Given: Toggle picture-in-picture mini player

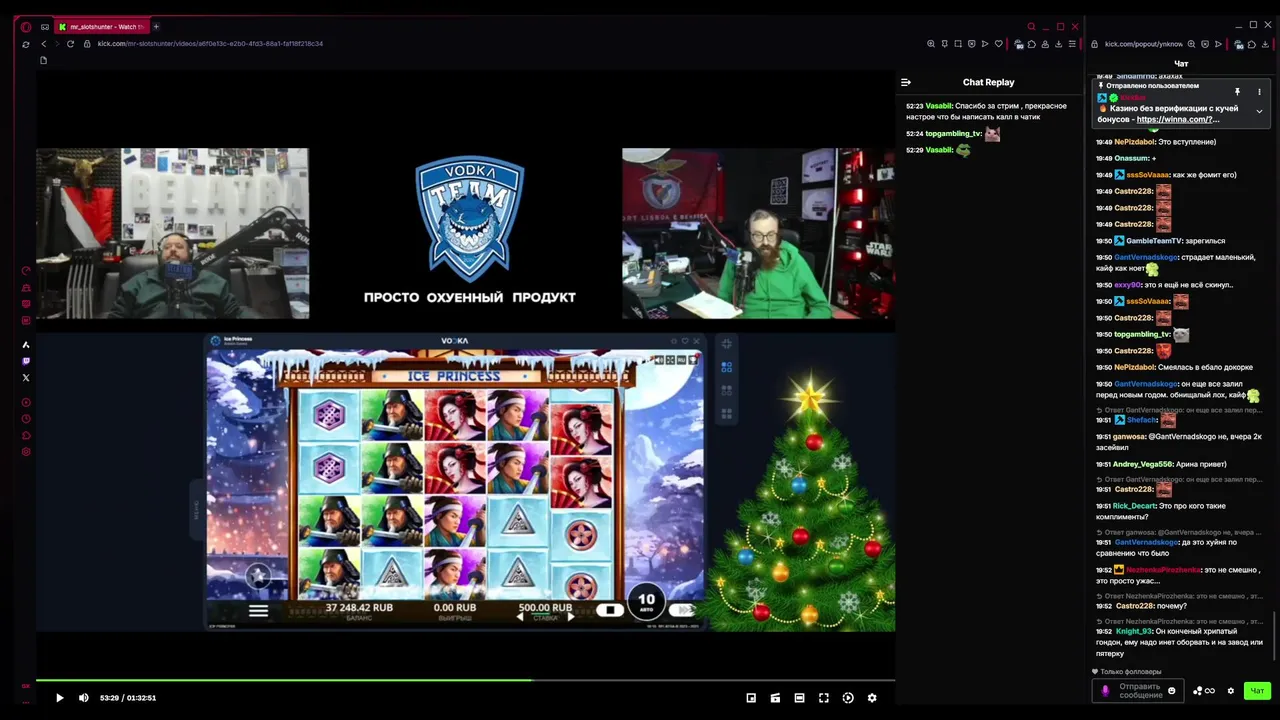Looking at the screenshot, I should (x=751, y=698).
